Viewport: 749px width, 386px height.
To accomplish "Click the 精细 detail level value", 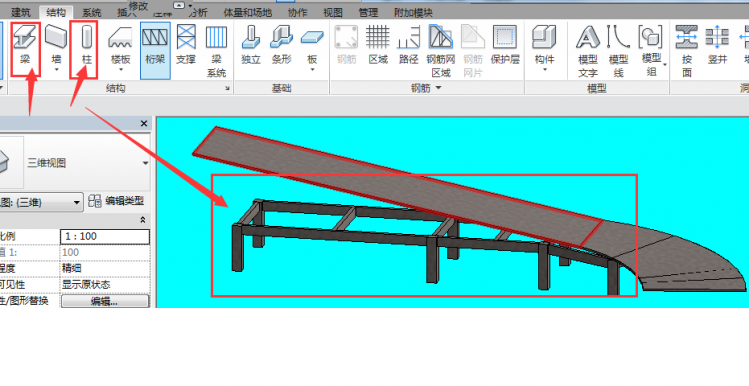I will click(105, 268).
